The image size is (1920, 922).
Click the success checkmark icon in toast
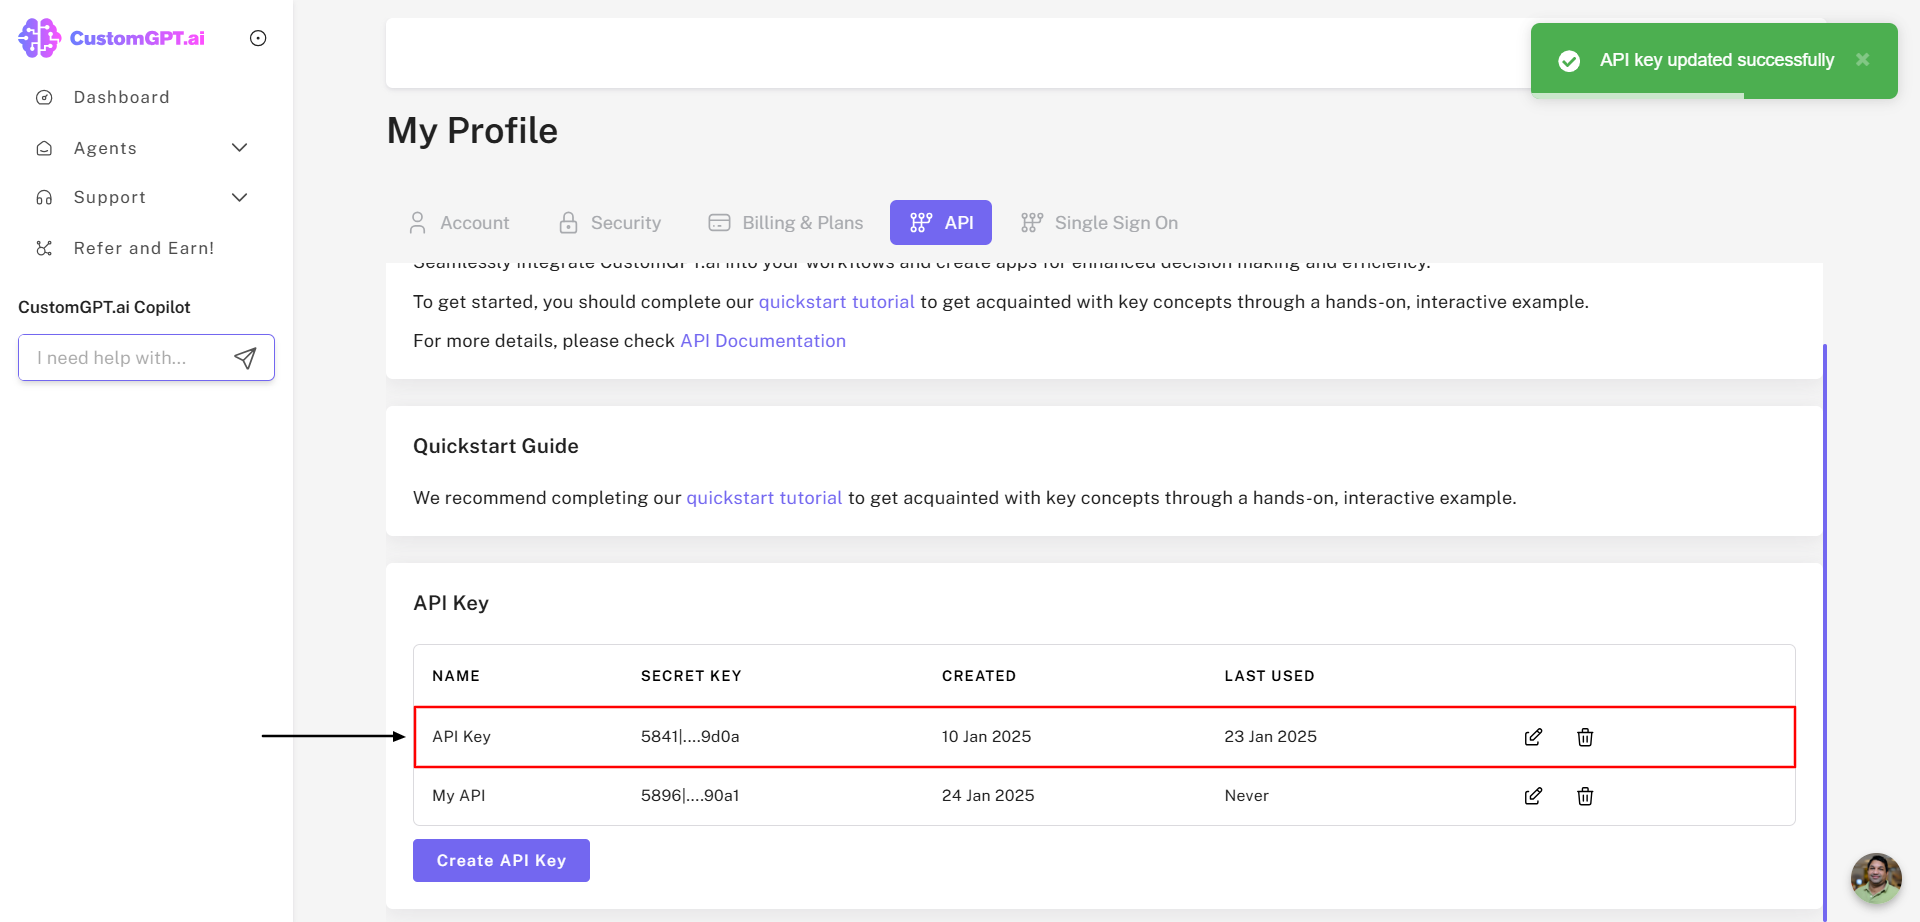tap(1569, 61)
